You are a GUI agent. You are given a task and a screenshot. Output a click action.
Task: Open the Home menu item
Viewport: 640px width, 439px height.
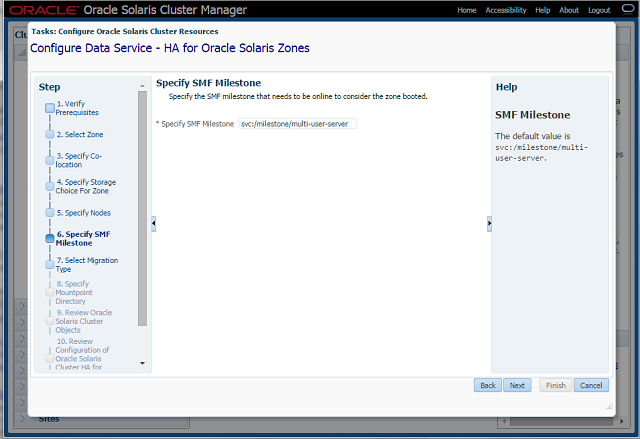pos(466,10)
